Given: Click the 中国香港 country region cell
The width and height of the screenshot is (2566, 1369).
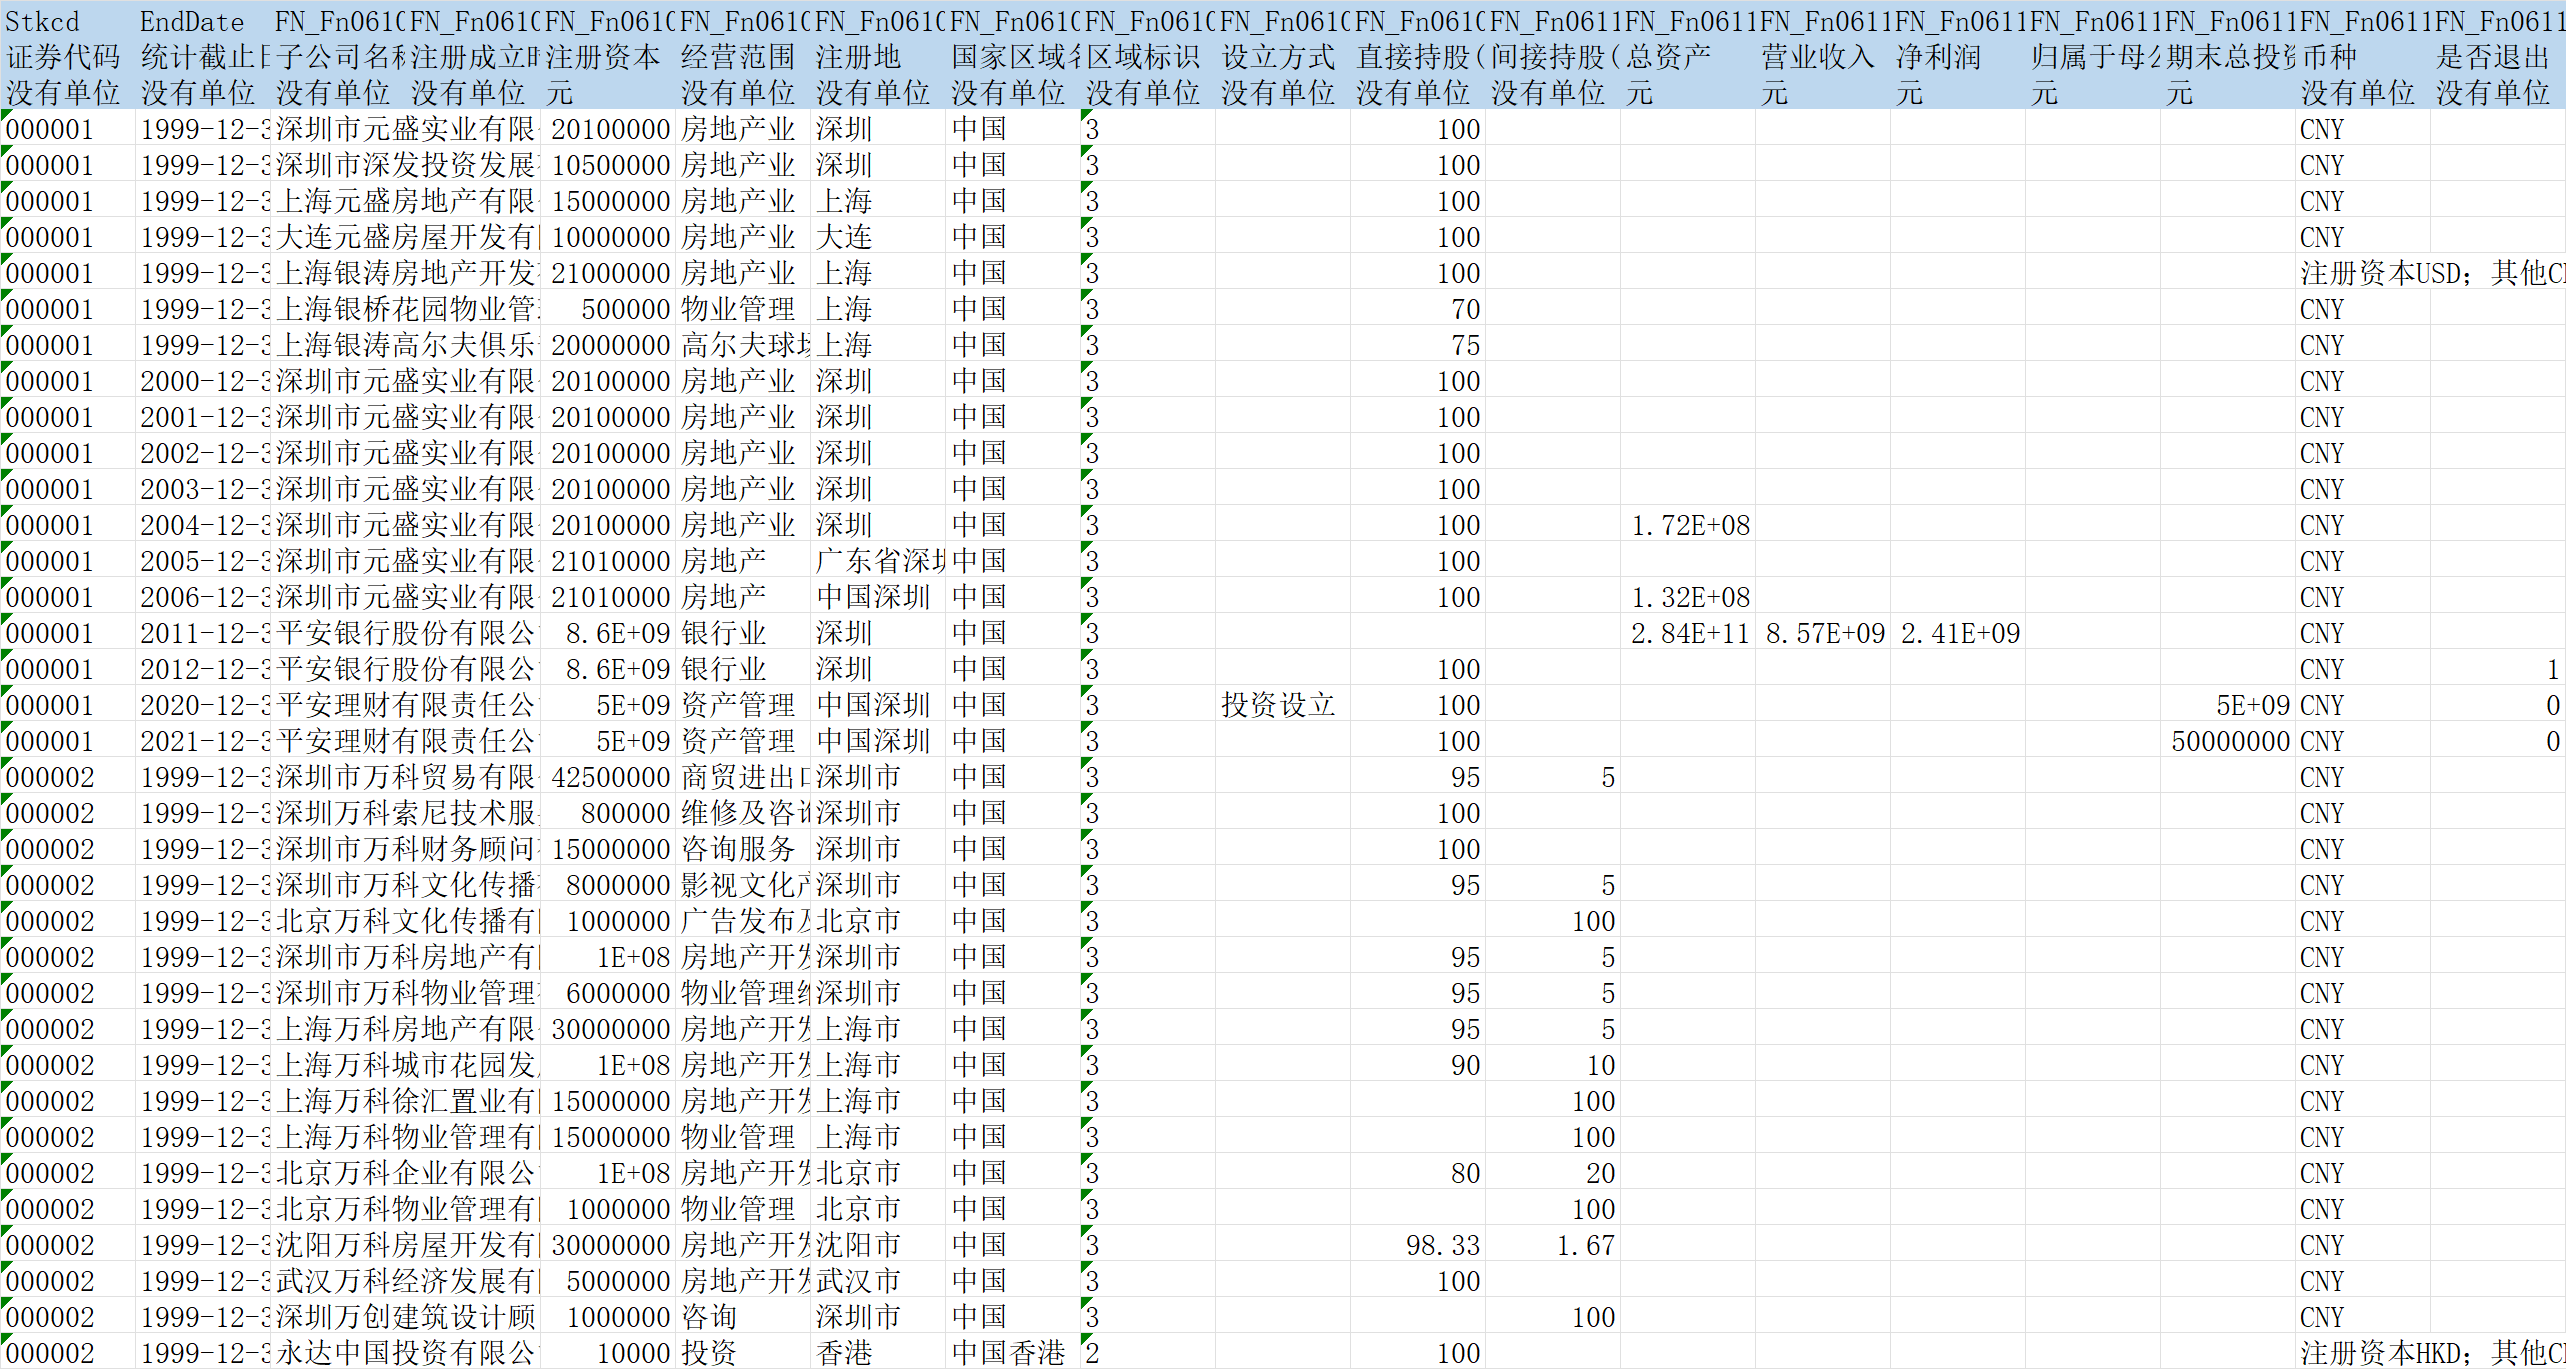Looking at the screenshot, I should tap(1010, 1353).
